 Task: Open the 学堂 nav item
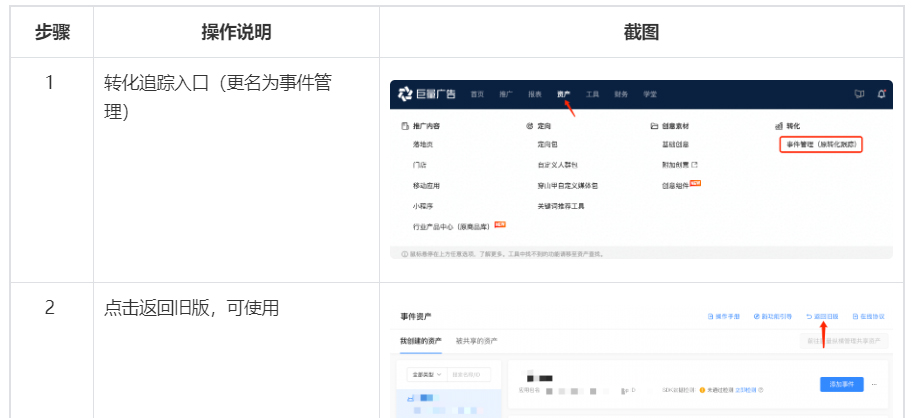tap(650, 94)
